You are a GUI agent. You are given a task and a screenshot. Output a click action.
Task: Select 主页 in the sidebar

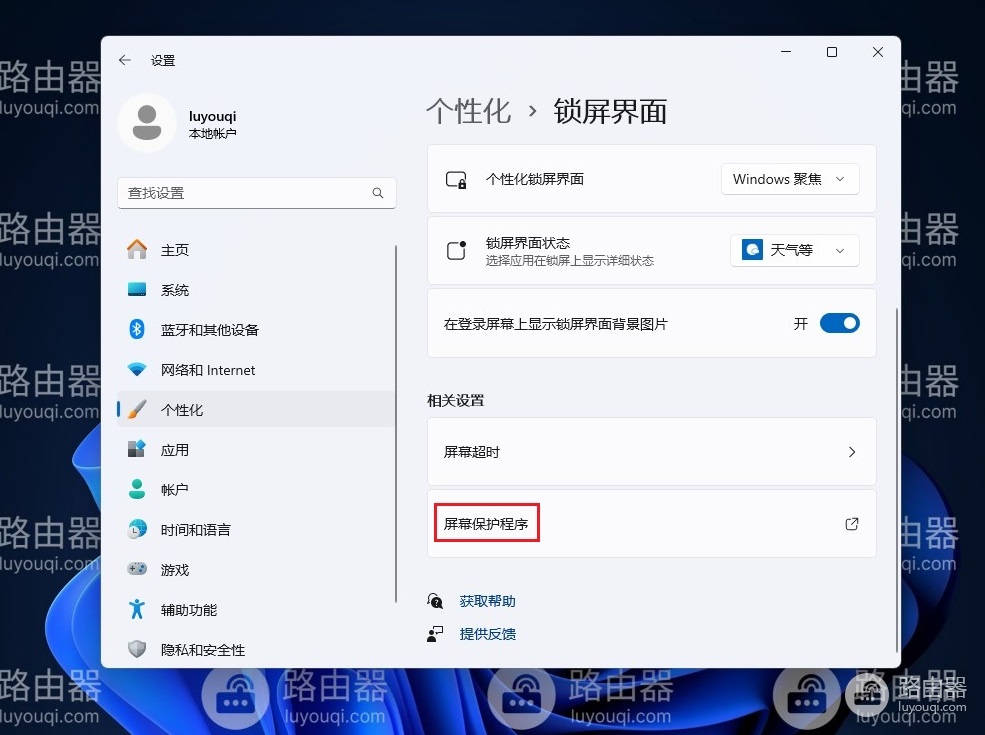click(256, 249)
